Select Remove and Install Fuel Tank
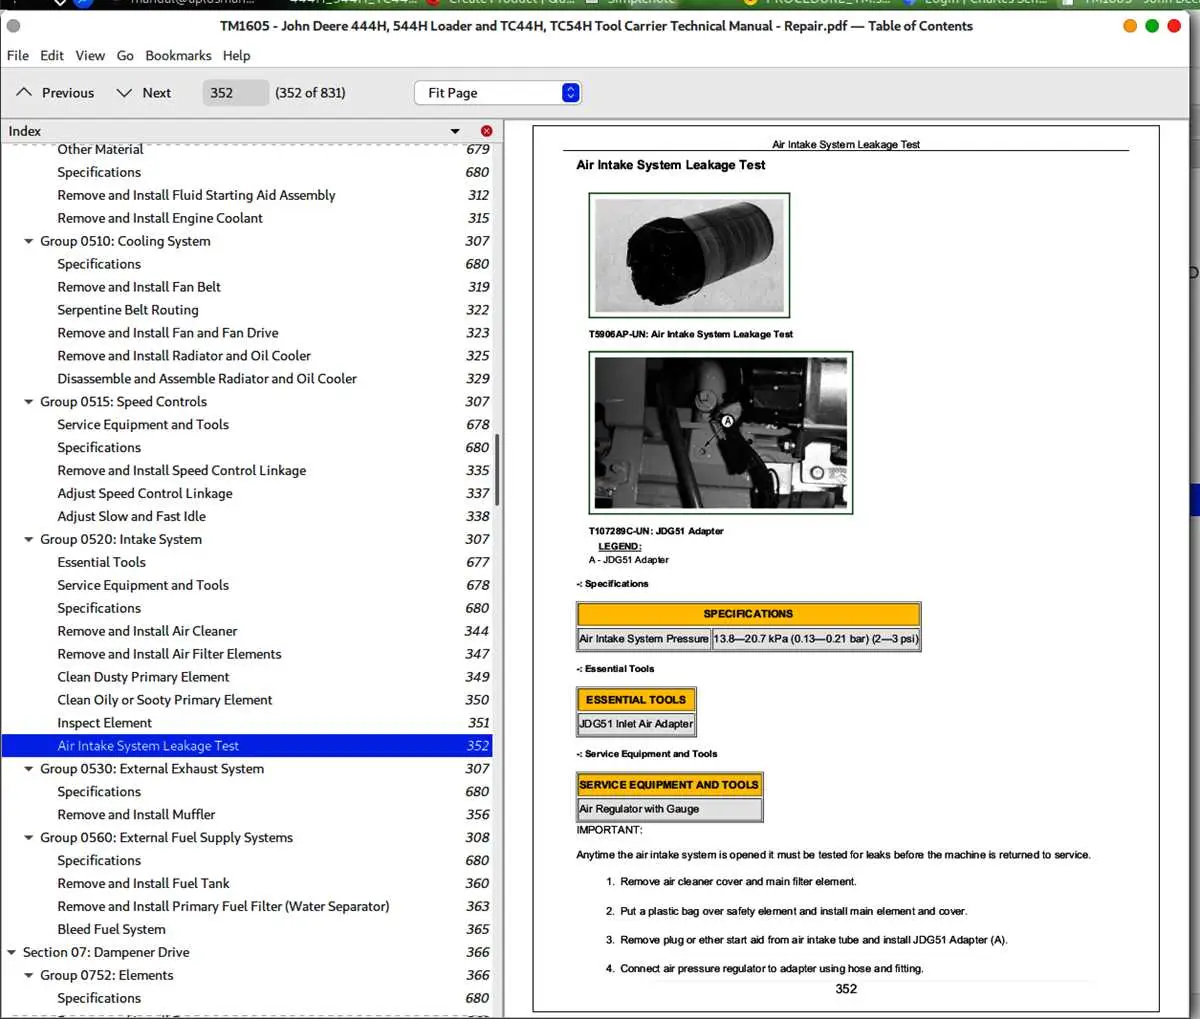The width and height of the screenshot is (1200, 1019). (x=143, y=884)
